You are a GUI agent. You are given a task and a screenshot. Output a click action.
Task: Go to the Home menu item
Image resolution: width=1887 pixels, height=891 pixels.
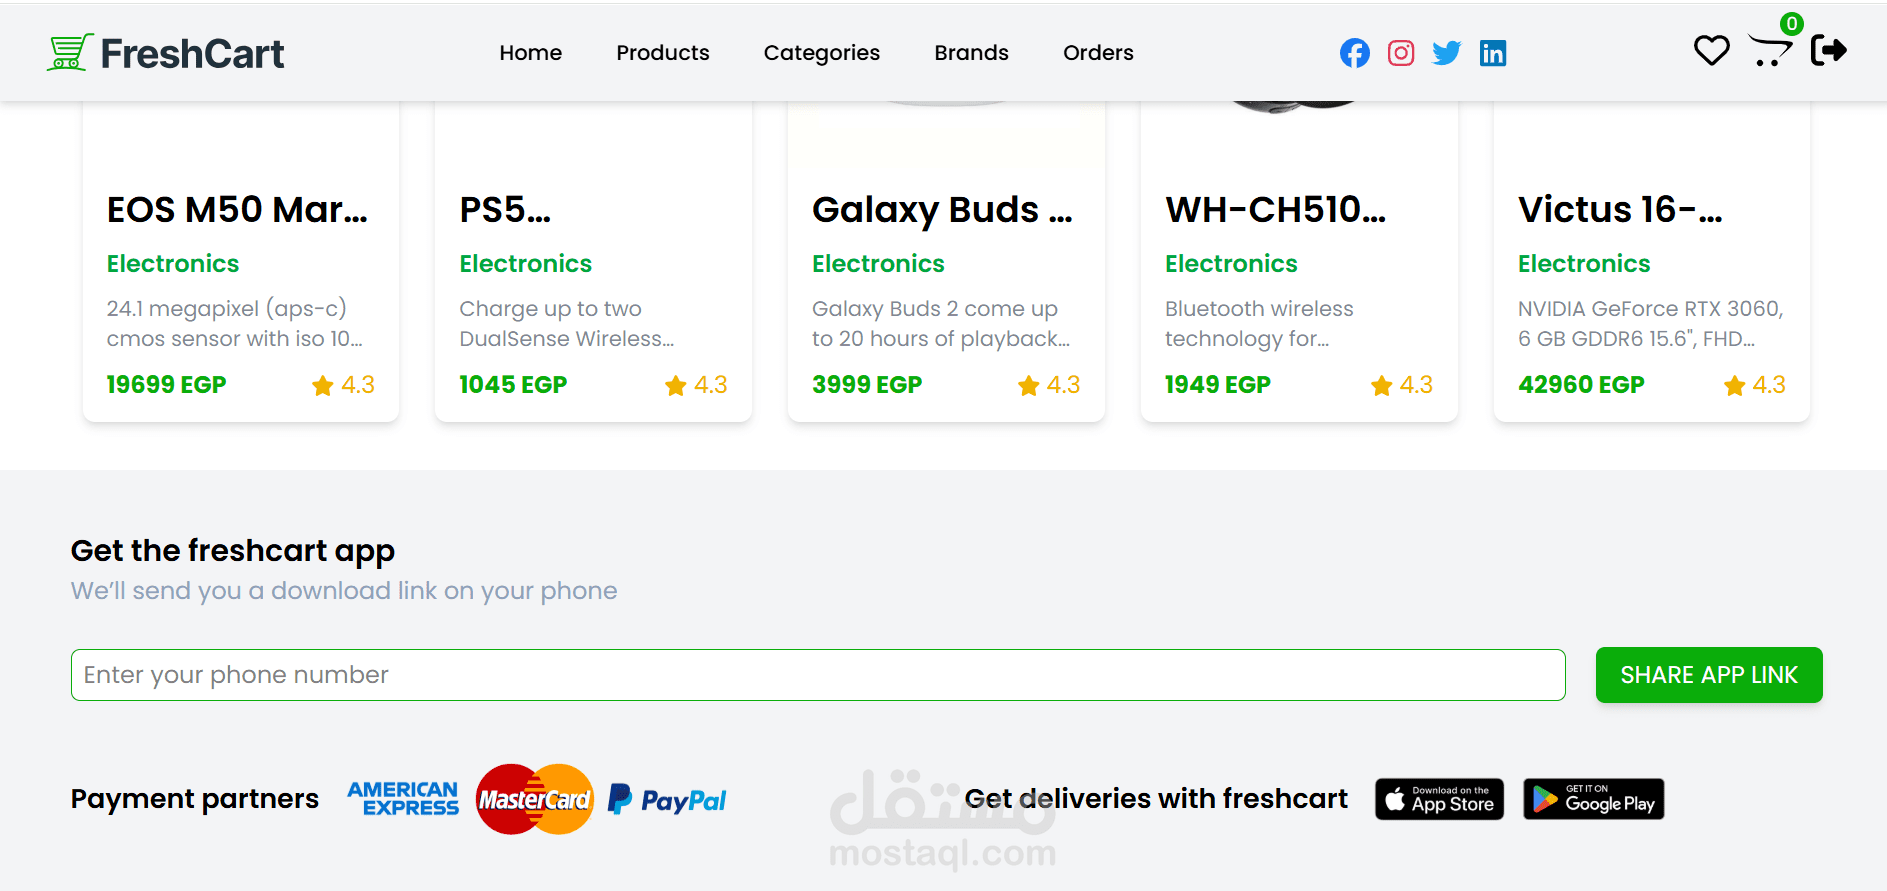(530, 53)
